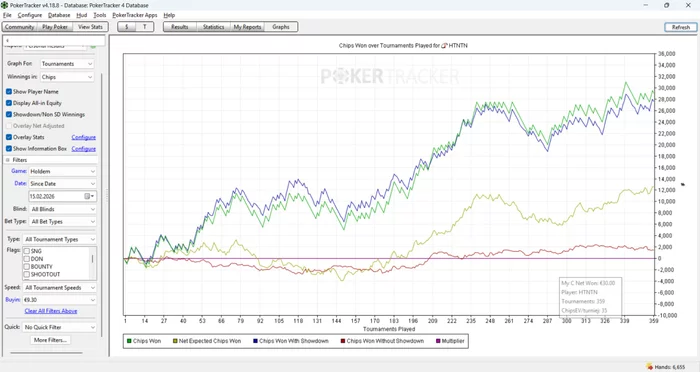
Task: Click the green Chips Won legend marker
Action: [x=129, y=341]
